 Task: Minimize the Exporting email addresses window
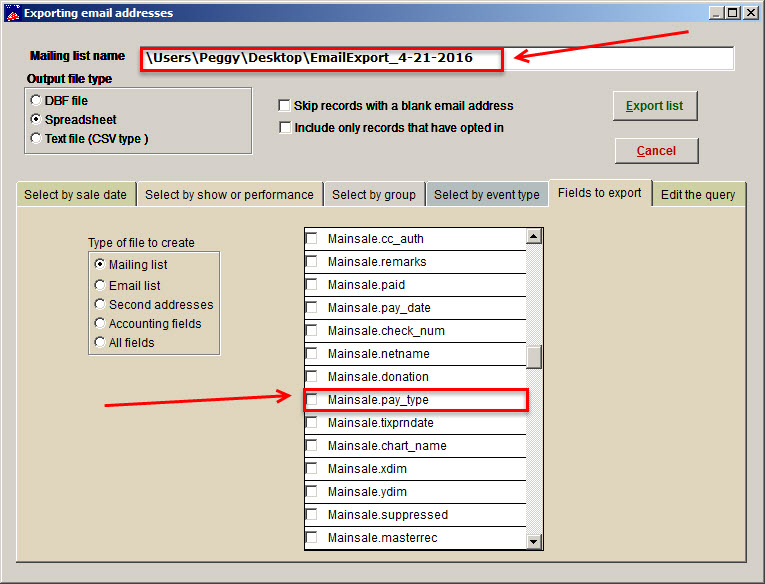pos(716,13)
